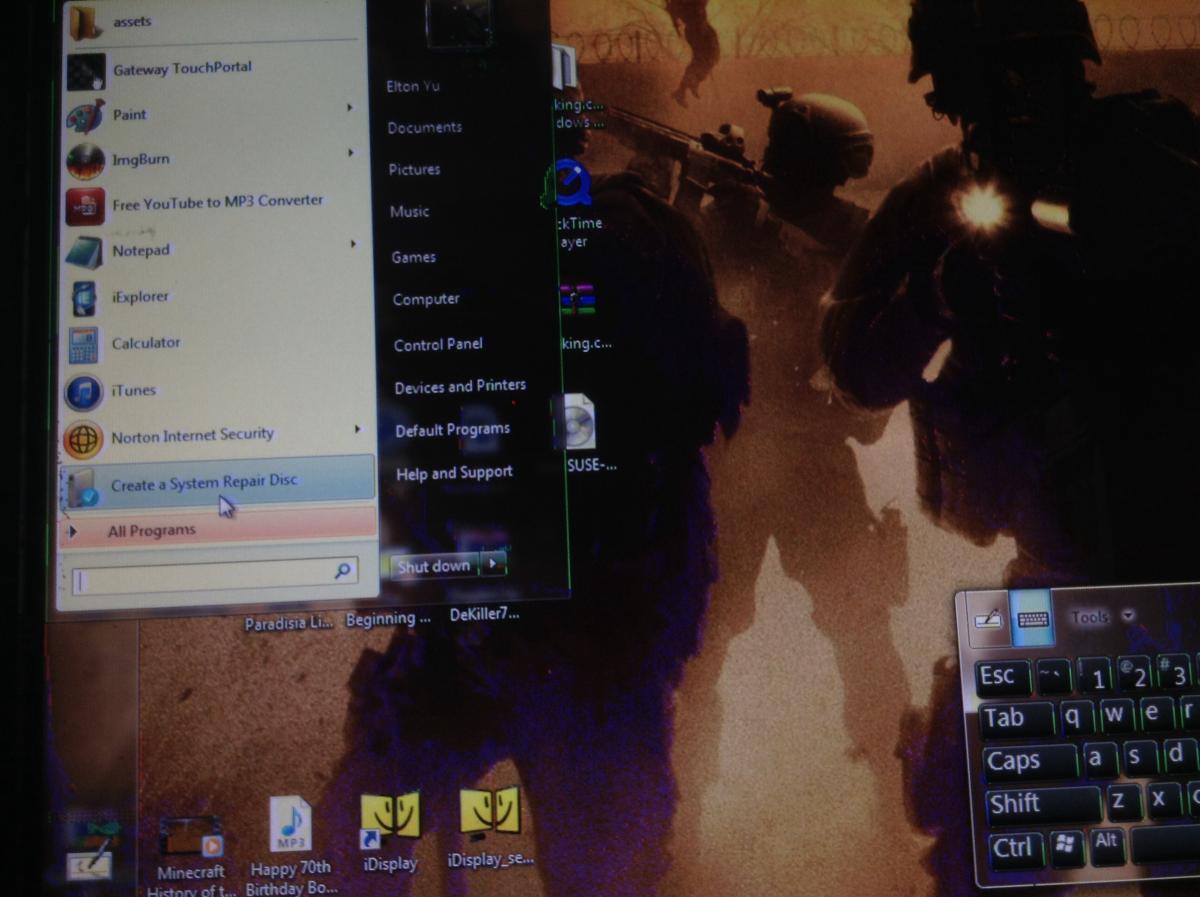Toggle the Ctrl key on touch keyboard
Viewport: 1200px width, 897px height.
pyautogui.click(x=1016, y=848)
